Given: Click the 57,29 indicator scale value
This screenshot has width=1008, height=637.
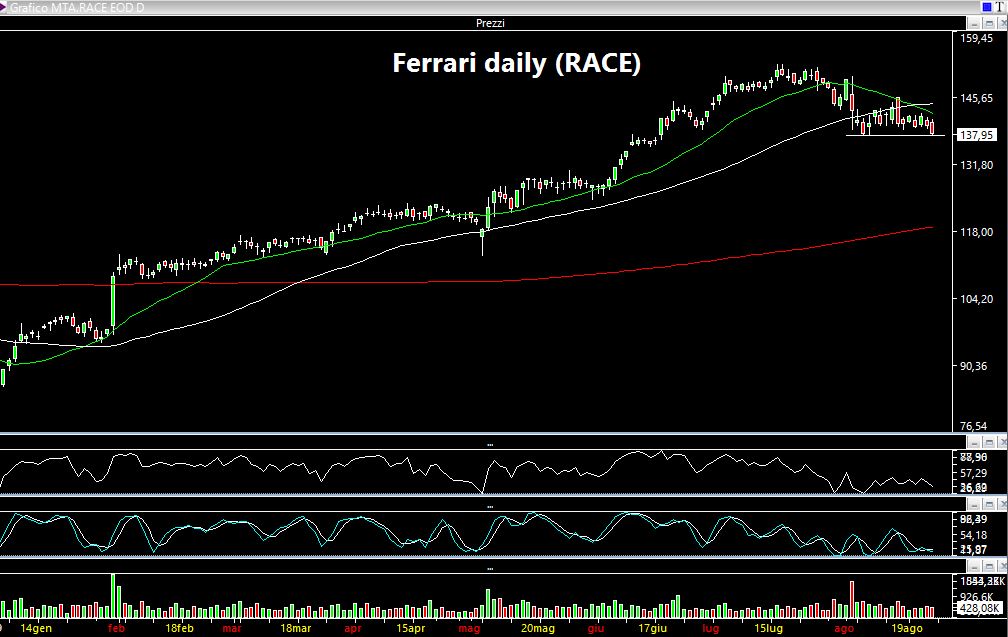Looking at the screenshot, I should point(973,473).
